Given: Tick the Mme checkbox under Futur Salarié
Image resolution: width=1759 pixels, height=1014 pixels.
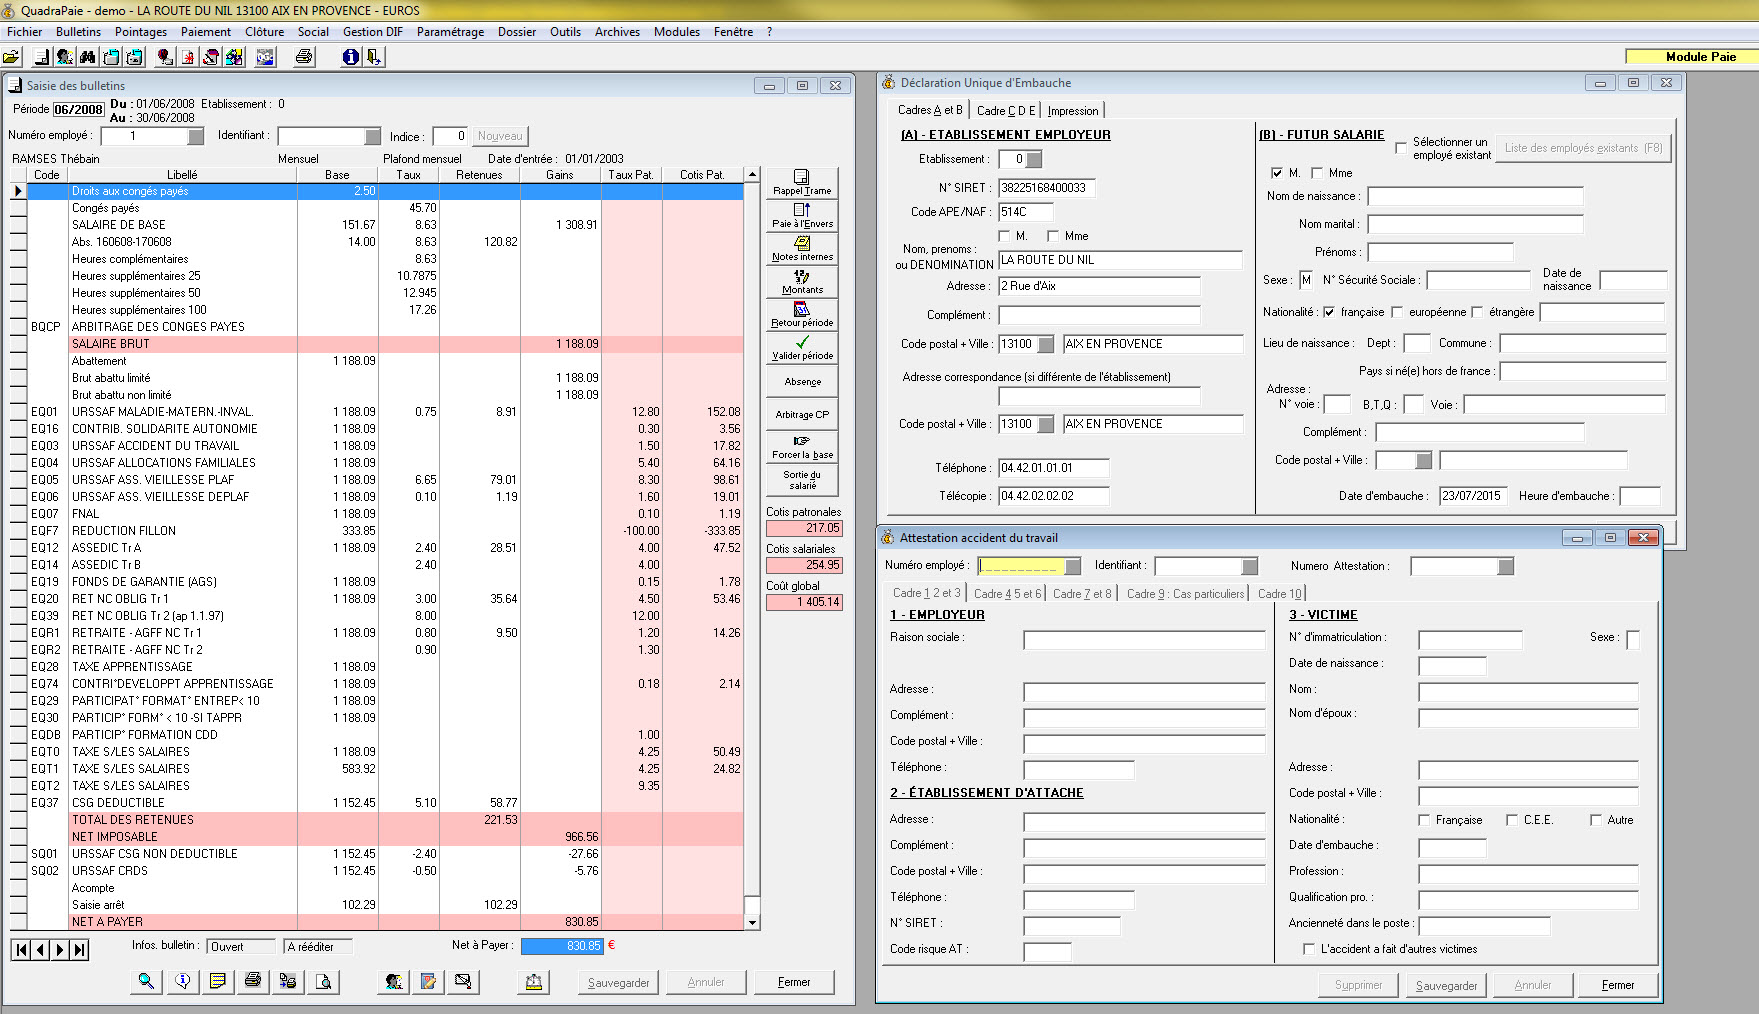Looking at the screenshot, I should [1317, 173].
